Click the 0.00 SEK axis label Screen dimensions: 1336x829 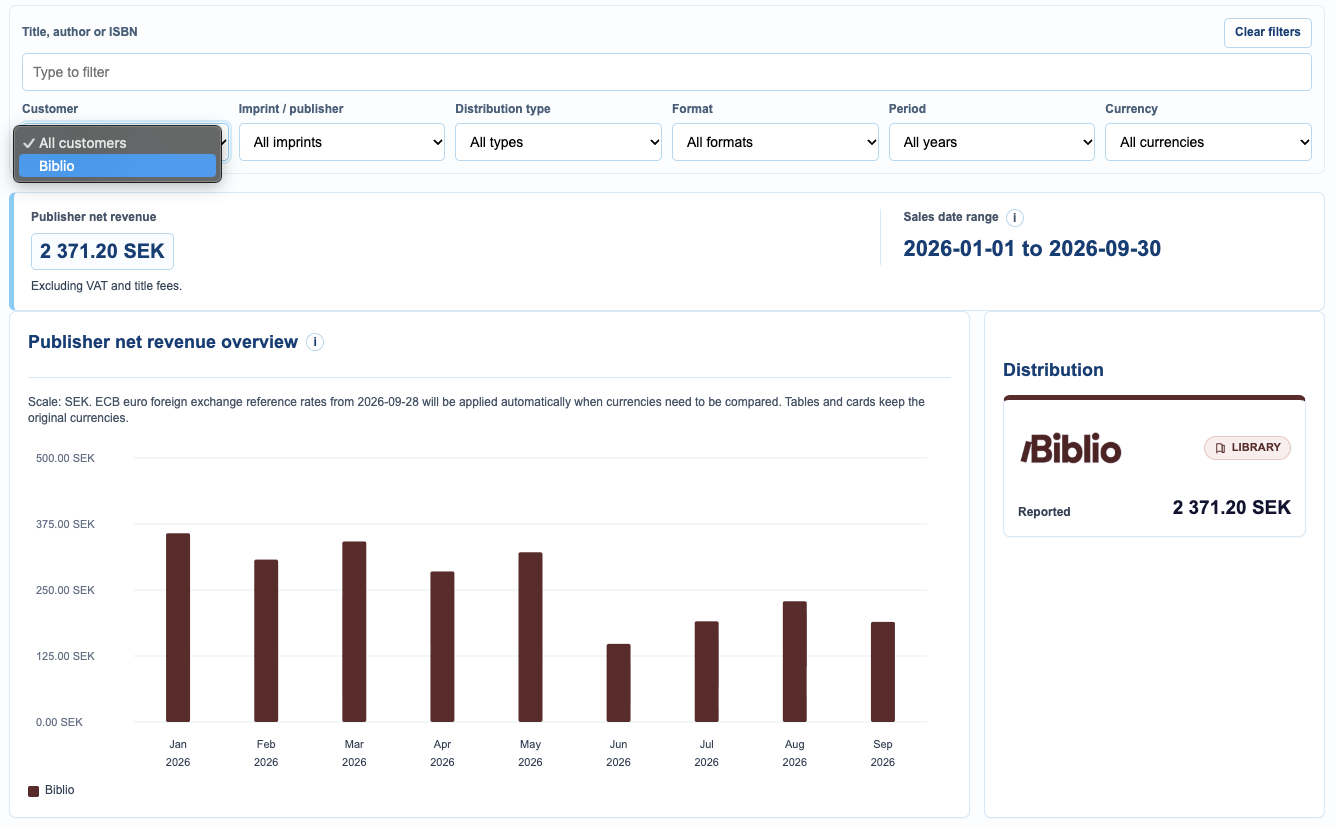coord(60,722)
